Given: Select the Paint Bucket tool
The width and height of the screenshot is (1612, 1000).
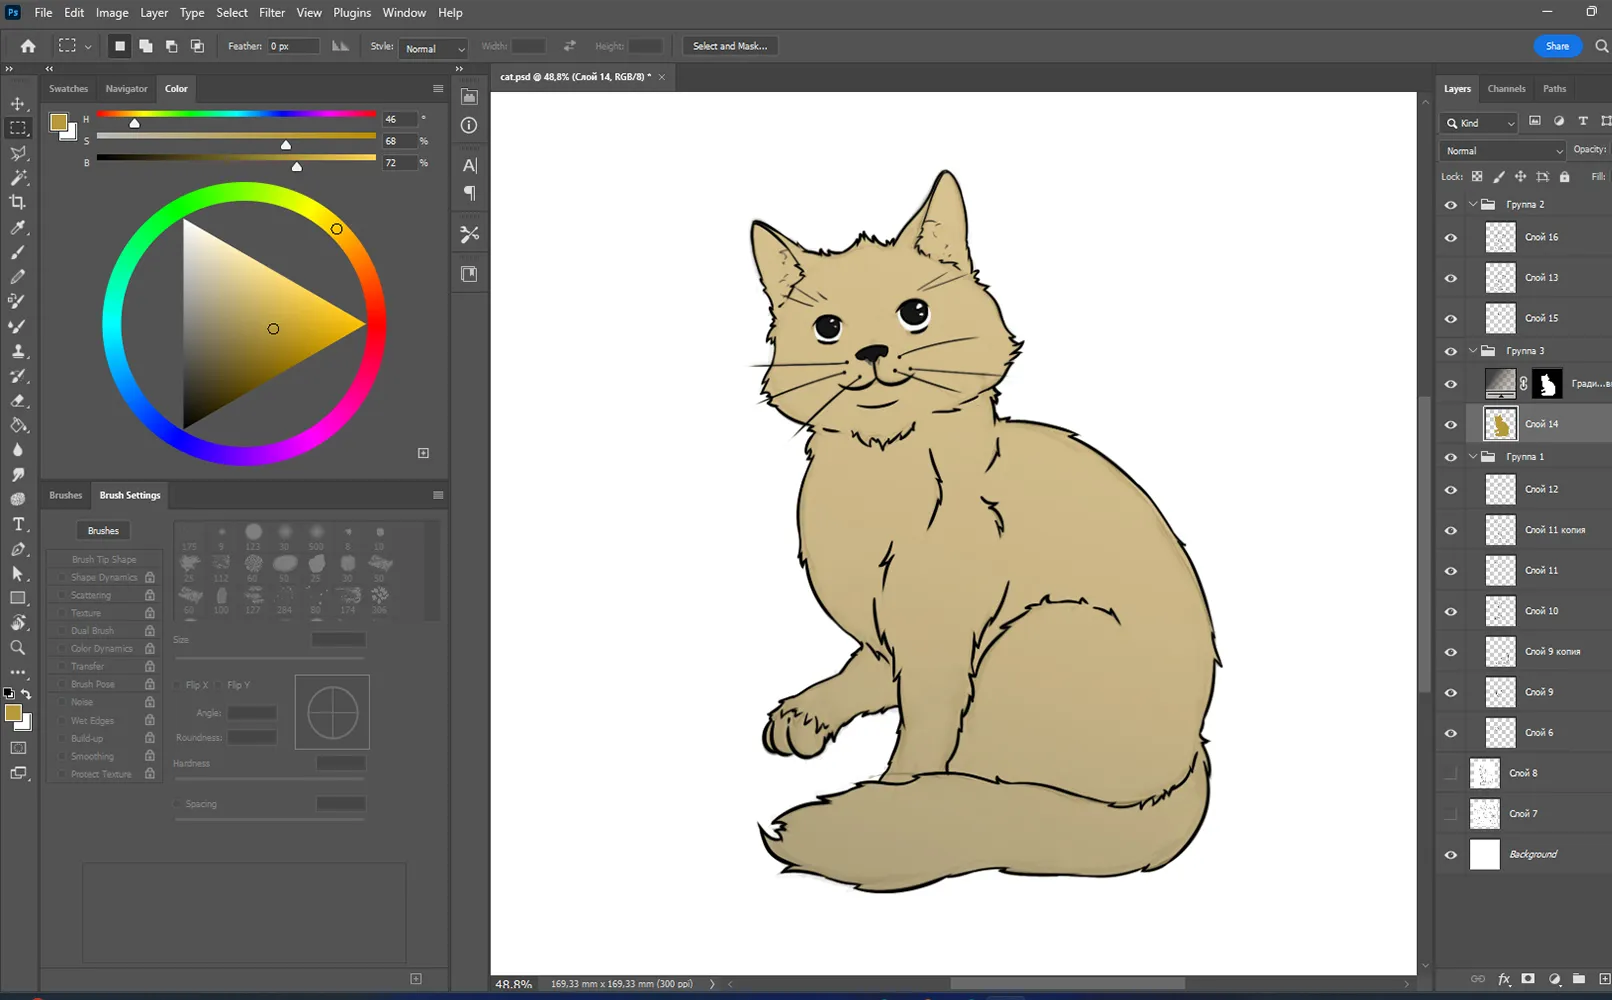Looking at the screenshot, I should point(18,426).
